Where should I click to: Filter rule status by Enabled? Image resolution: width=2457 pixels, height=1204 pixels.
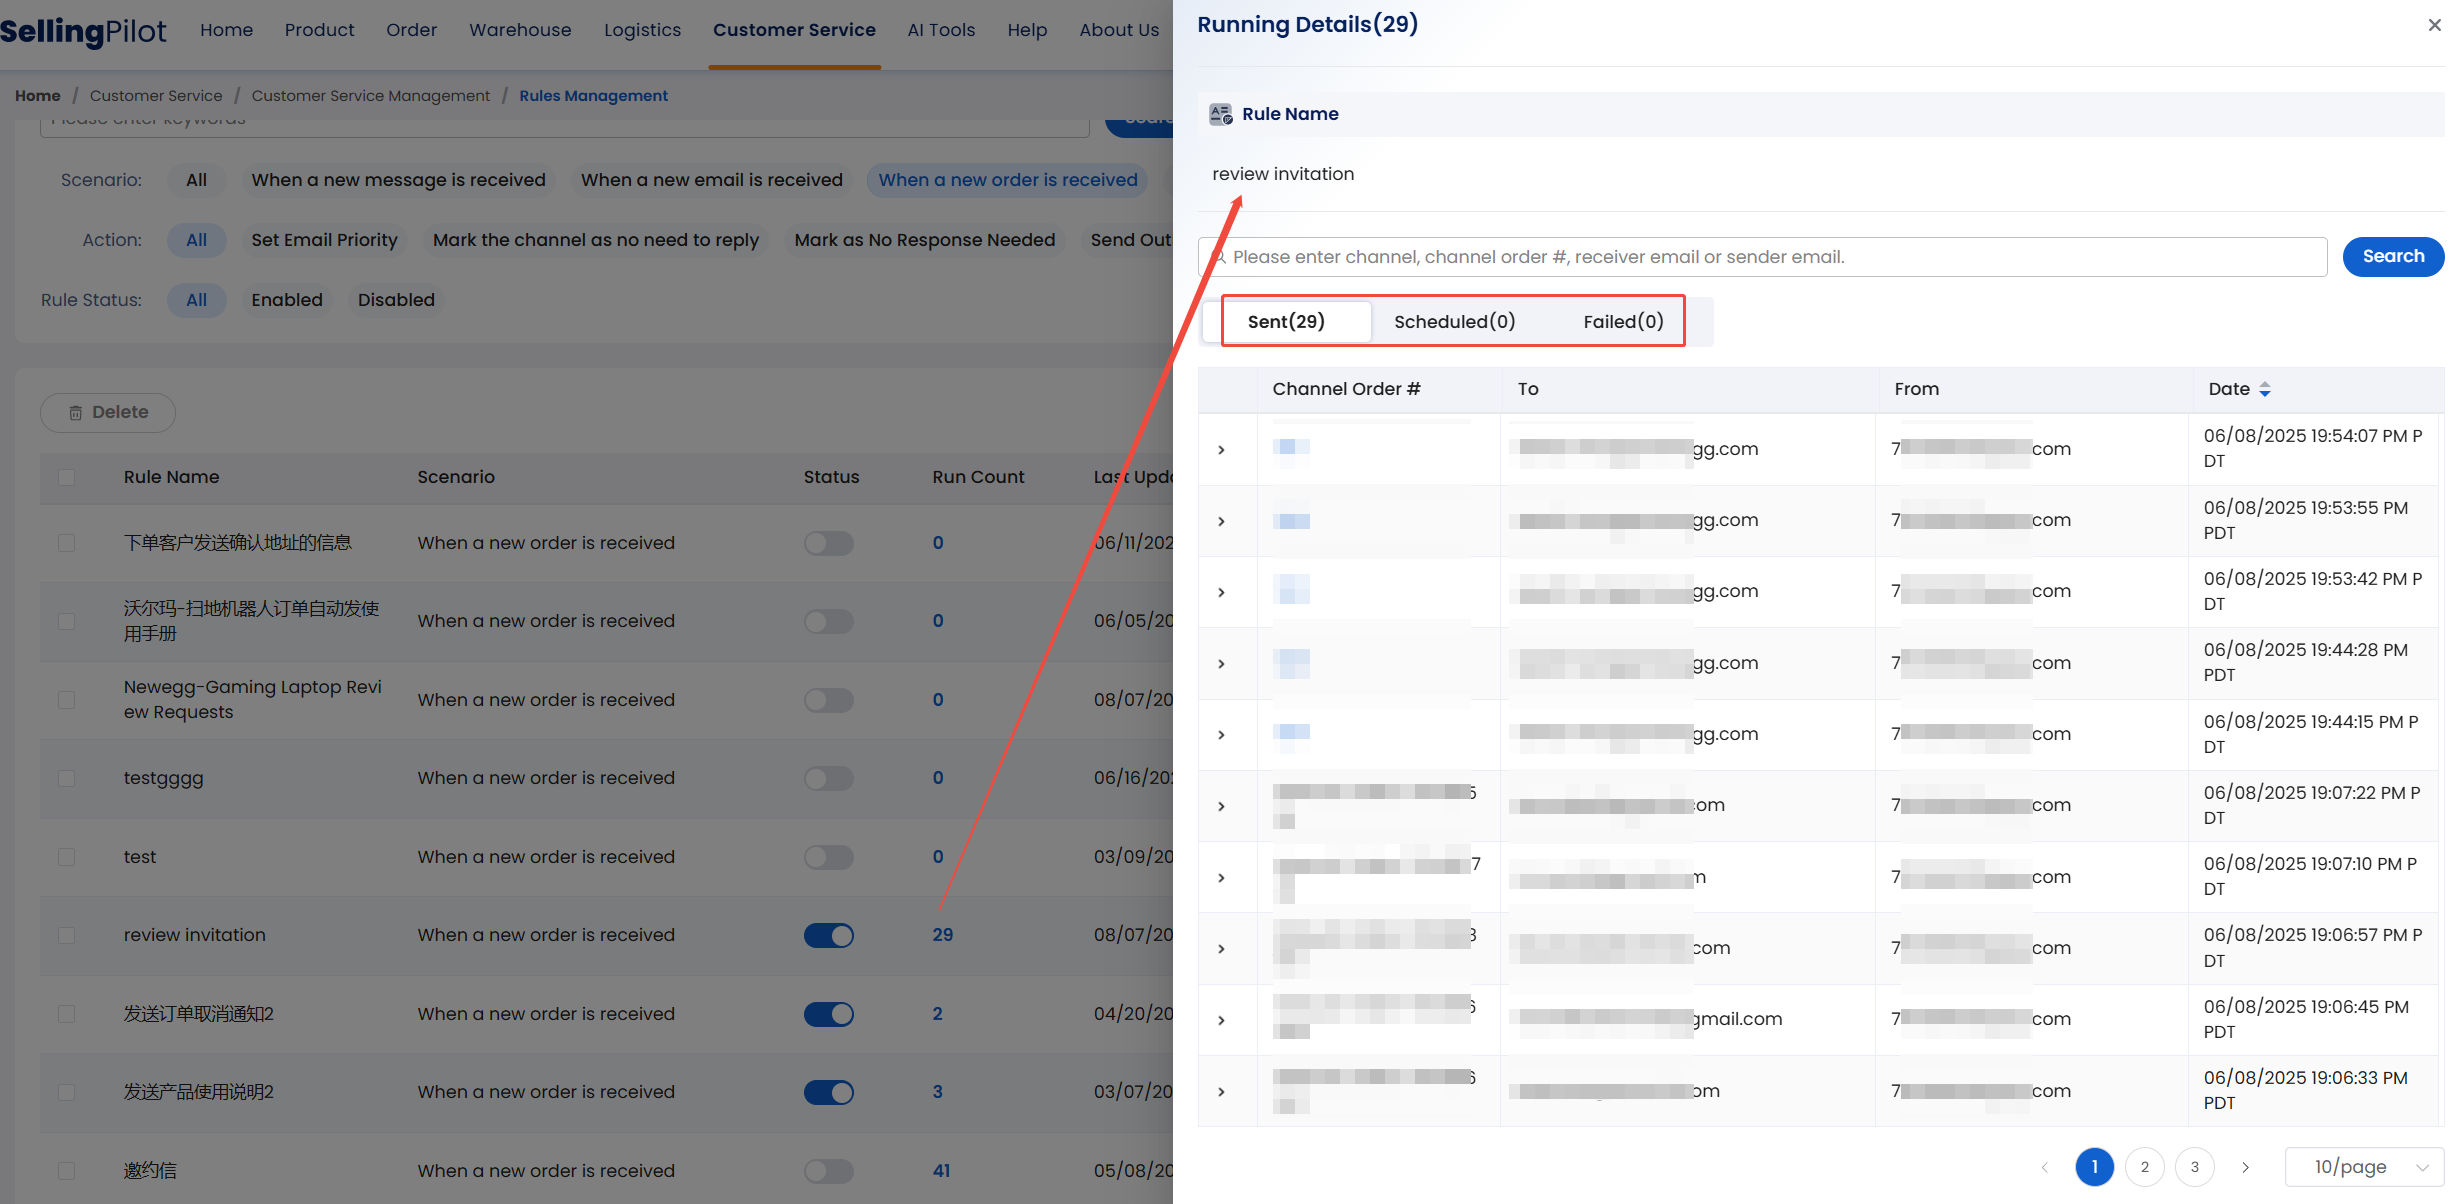pyautogui.click(x=287, y=300)
